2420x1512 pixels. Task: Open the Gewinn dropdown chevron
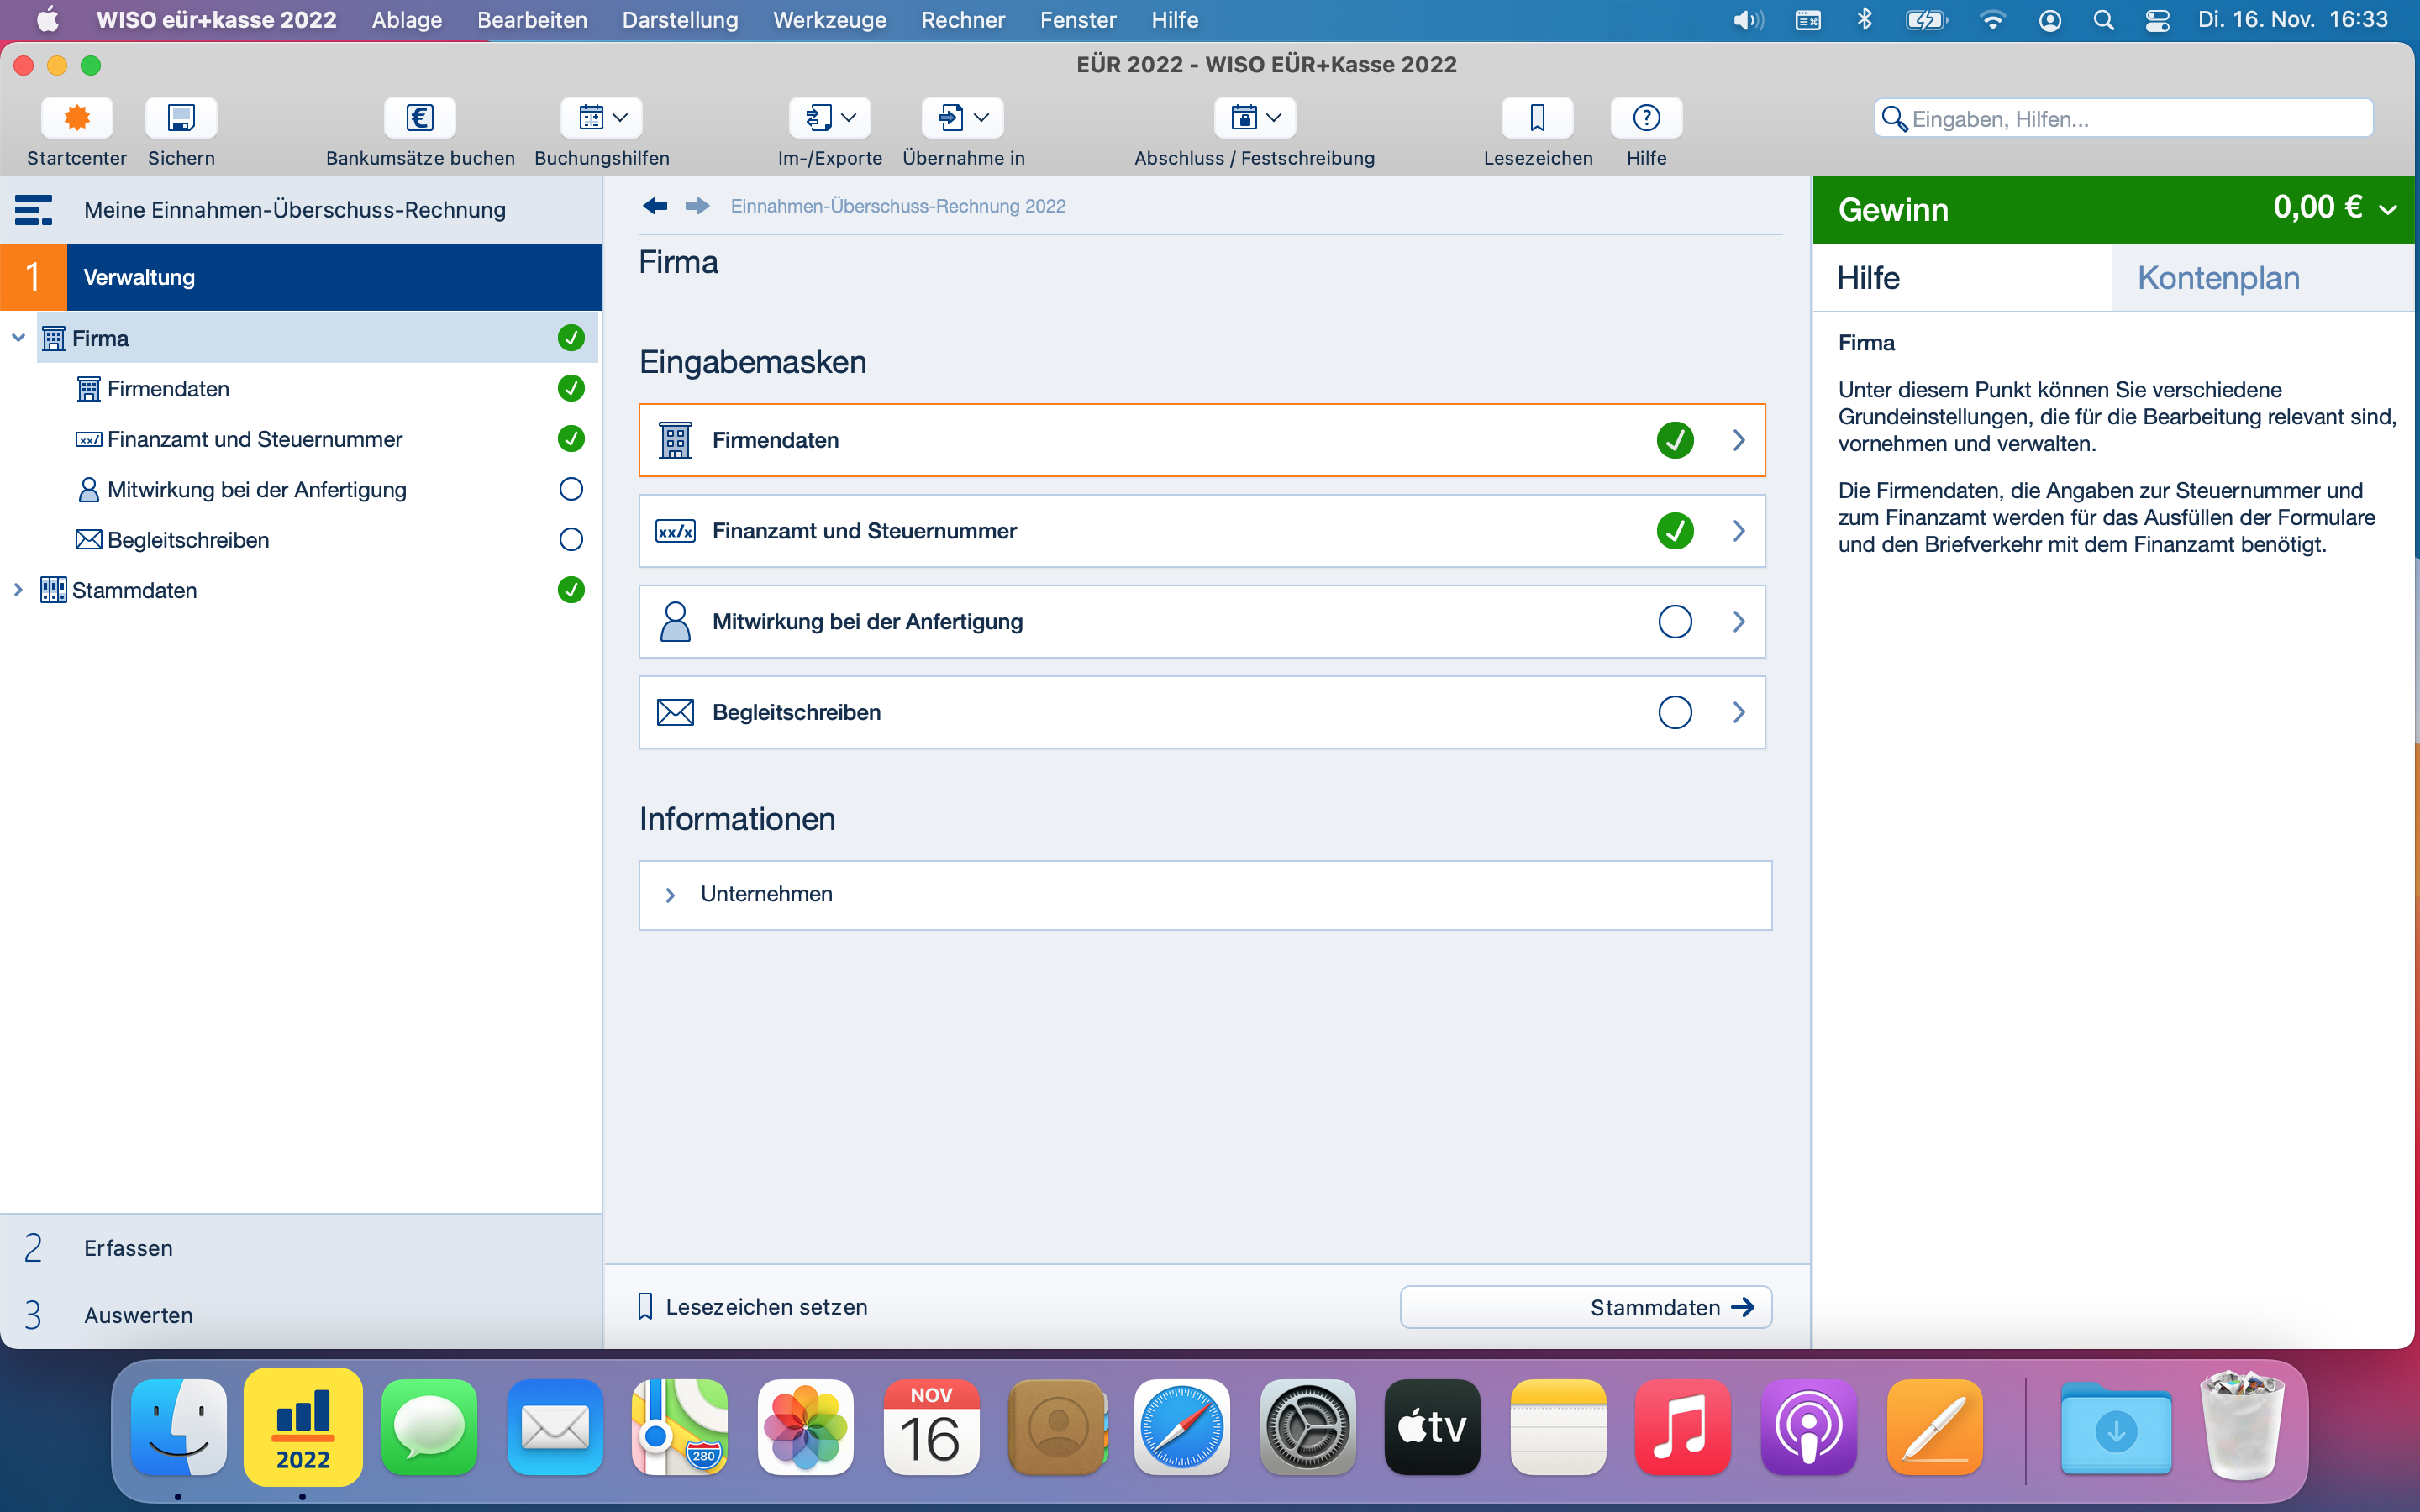(2388, 210)
